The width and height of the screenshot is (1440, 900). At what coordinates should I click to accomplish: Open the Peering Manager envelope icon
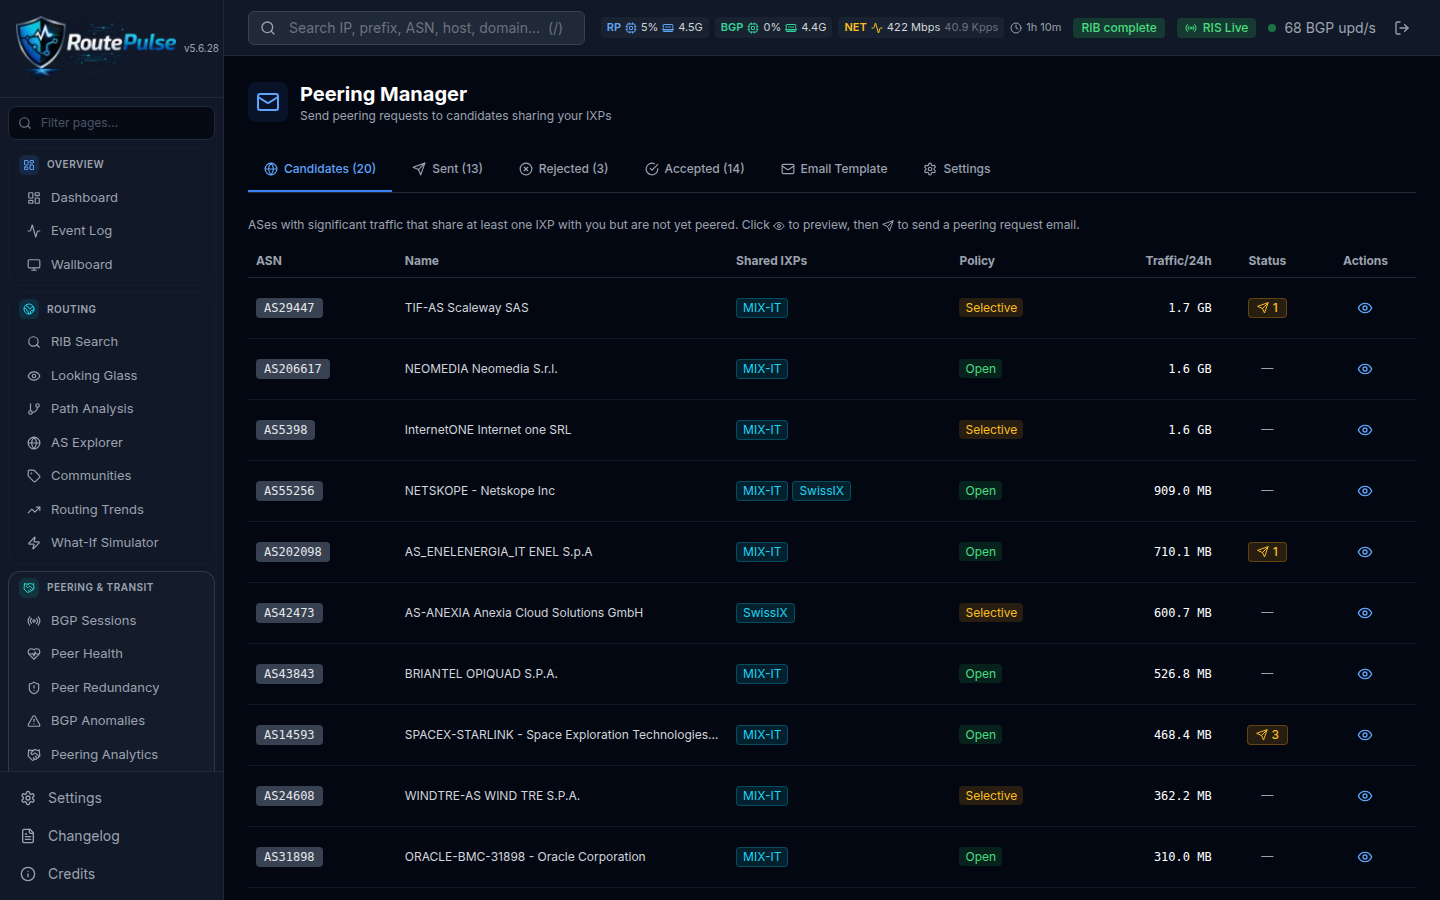tap(268, 102)
